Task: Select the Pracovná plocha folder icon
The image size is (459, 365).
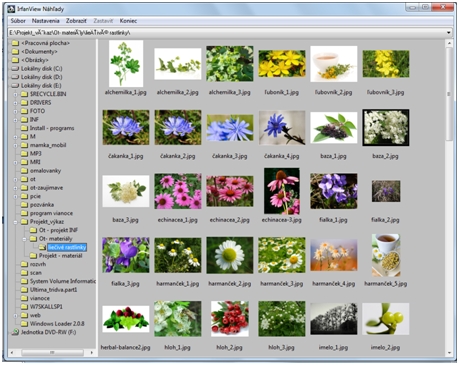Action: coord(15,43)
